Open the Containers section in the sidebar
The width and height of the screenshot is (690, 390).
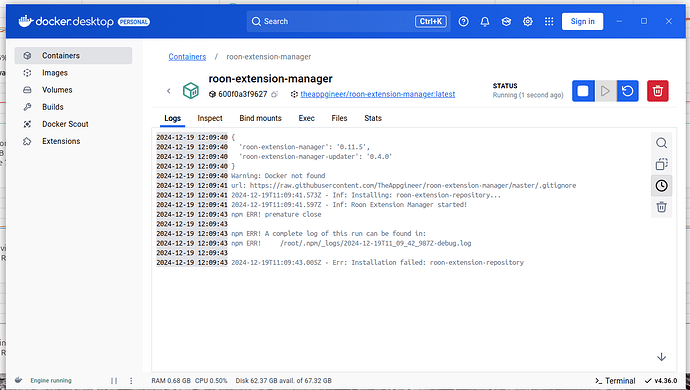tap(73, 55)
